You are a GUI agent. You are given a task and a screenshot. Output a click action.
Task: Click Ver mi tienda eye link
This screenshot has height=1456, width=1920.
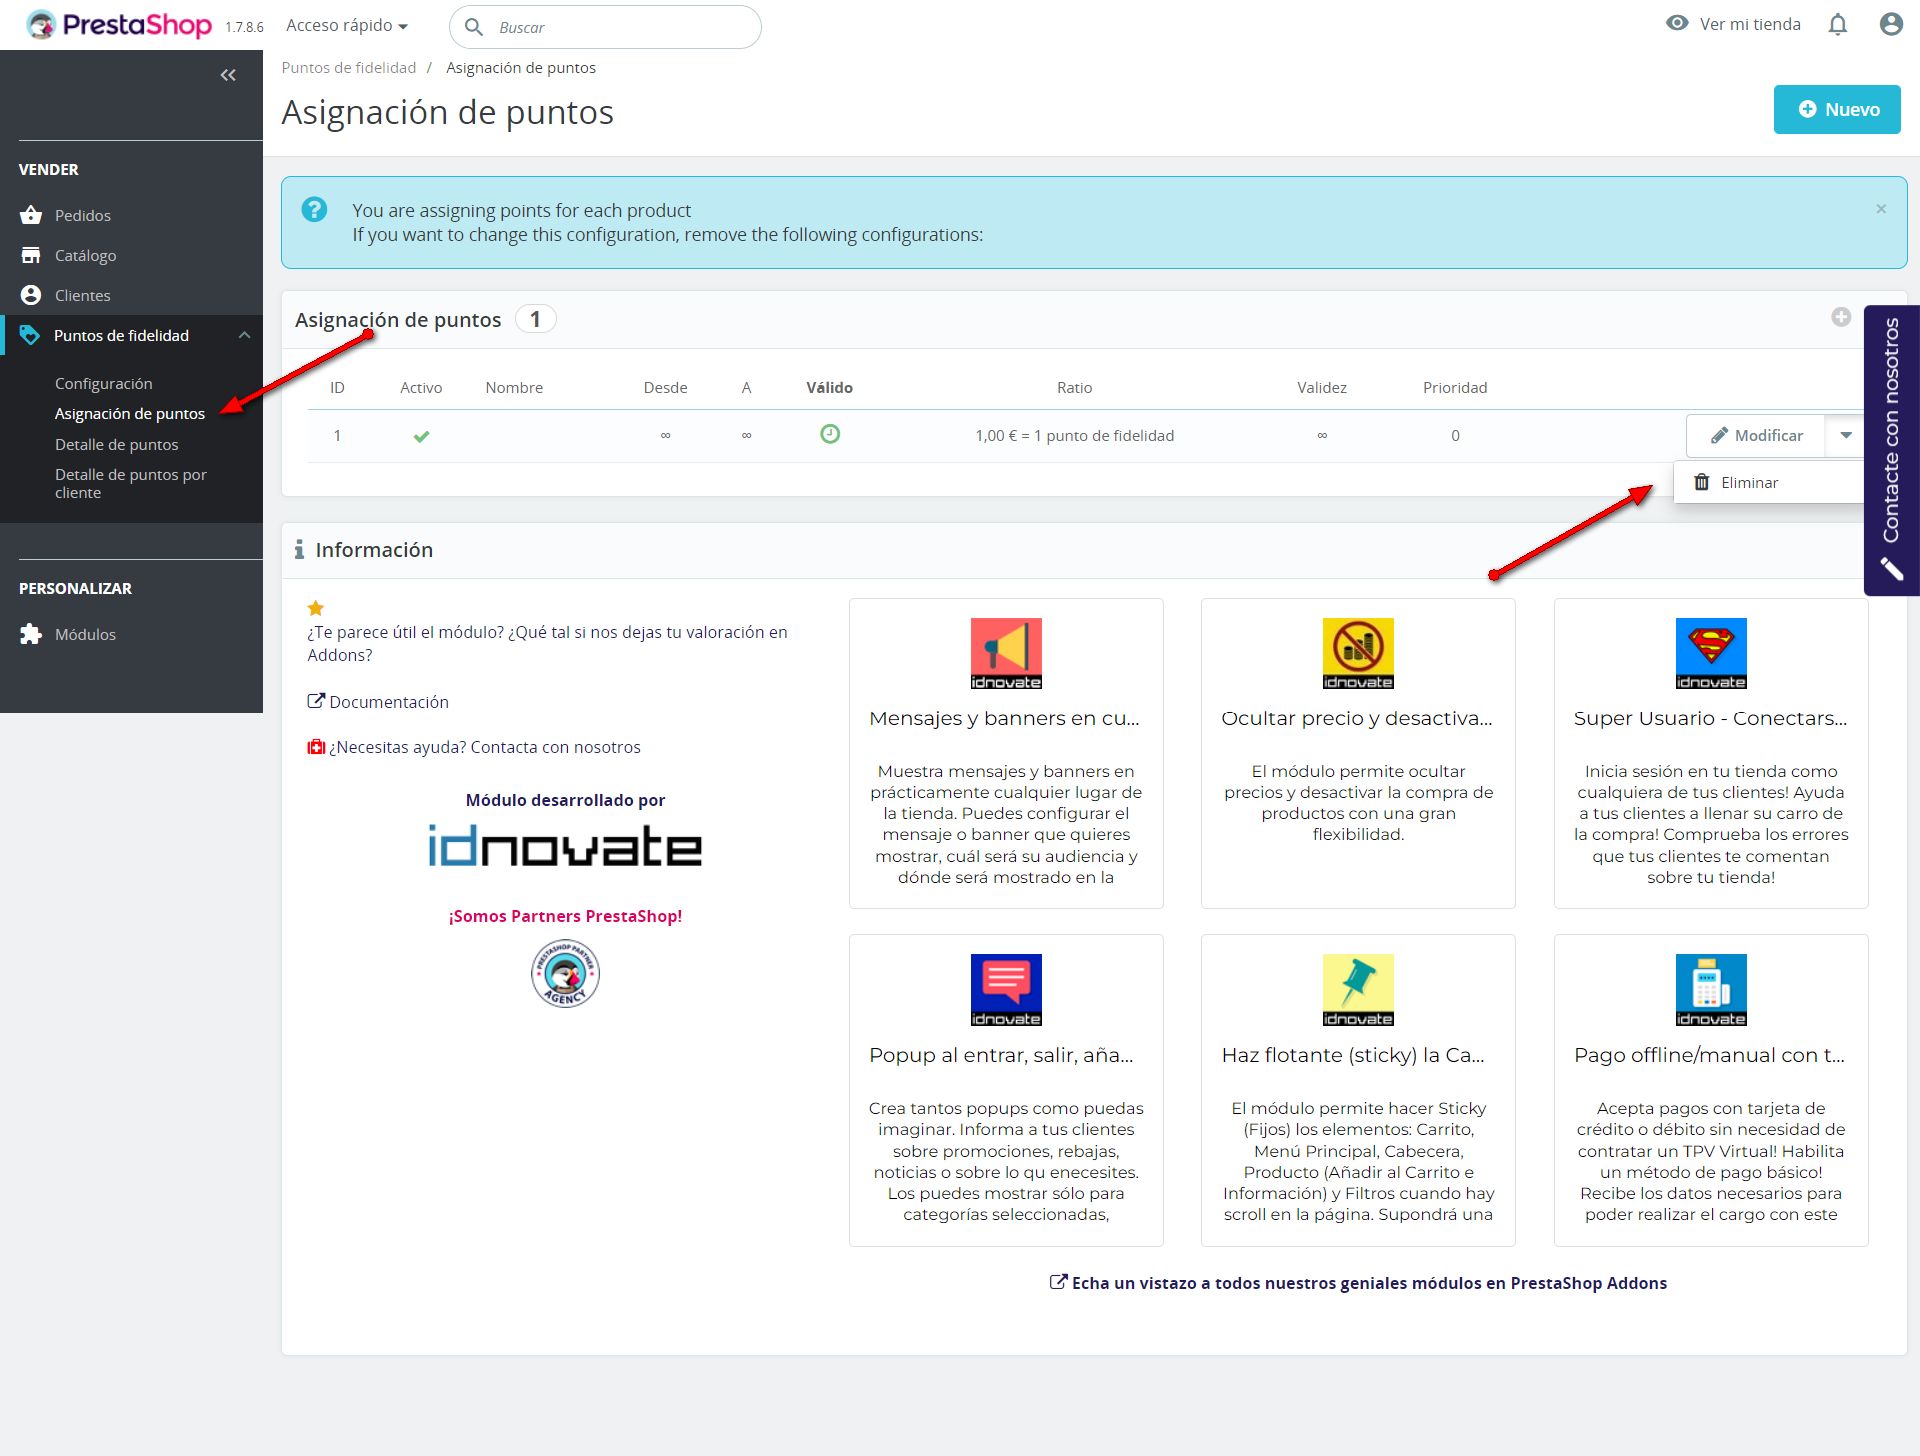pos(1733,24)
